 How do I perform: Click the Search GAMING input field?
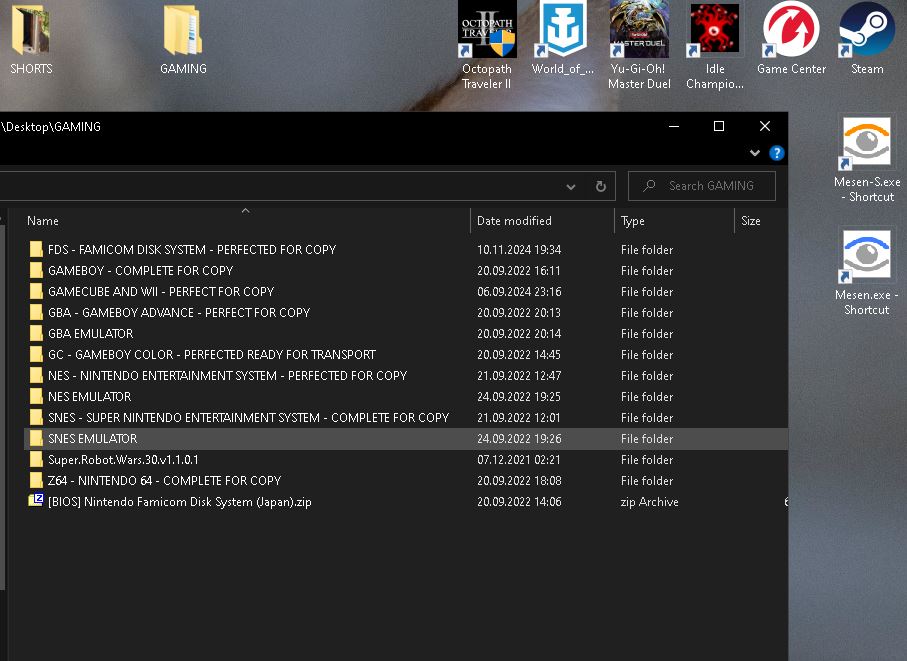point(702,186)
